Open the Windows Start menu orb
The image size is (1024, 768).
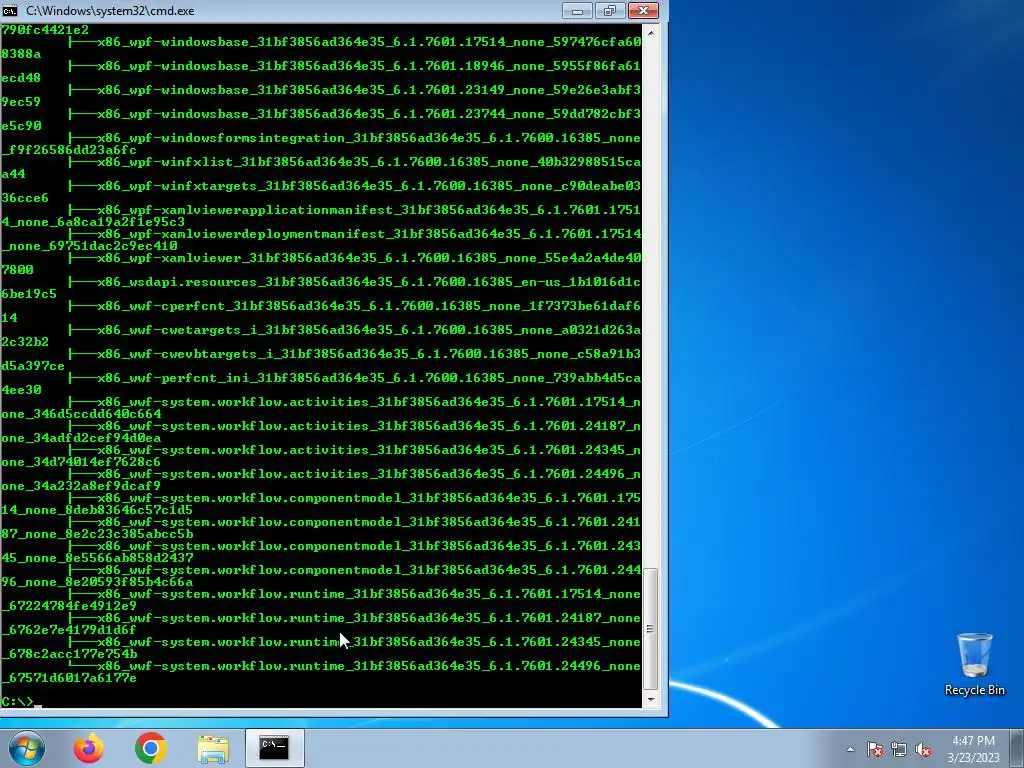(x=27, y=748)
